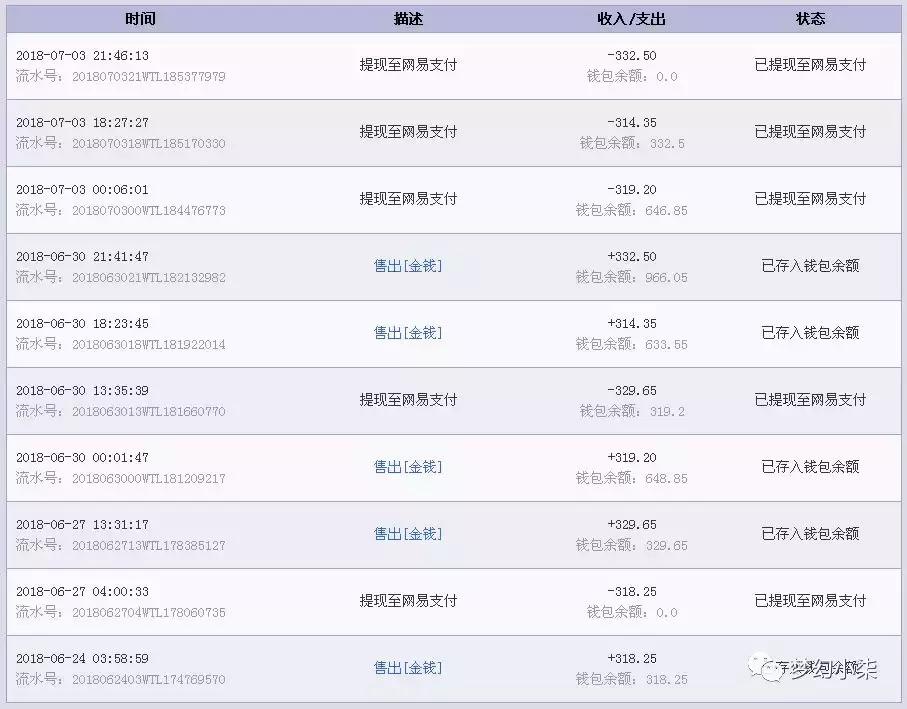Select 售出[金钱] on the 2018-06-27 13:31:17 row
907x709 pixels.
[x=407, y=534]
